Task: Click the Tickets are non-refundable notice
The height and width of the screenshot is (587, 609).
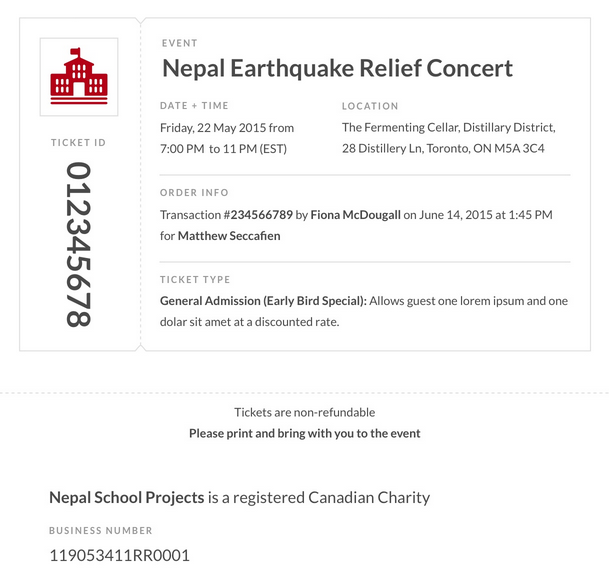Action: 305,412
